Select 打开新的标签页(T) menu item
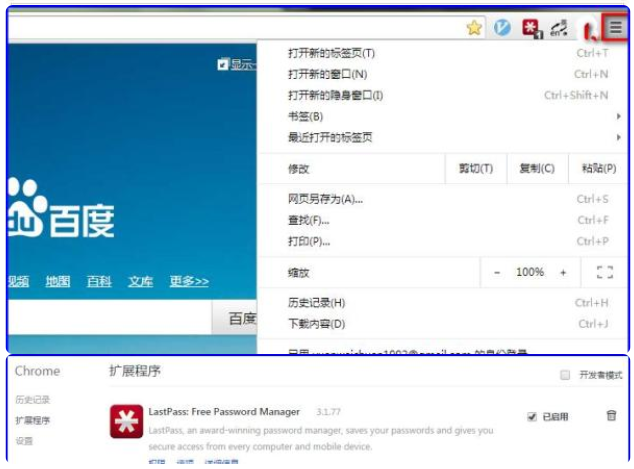 click(x=444, y=53)
